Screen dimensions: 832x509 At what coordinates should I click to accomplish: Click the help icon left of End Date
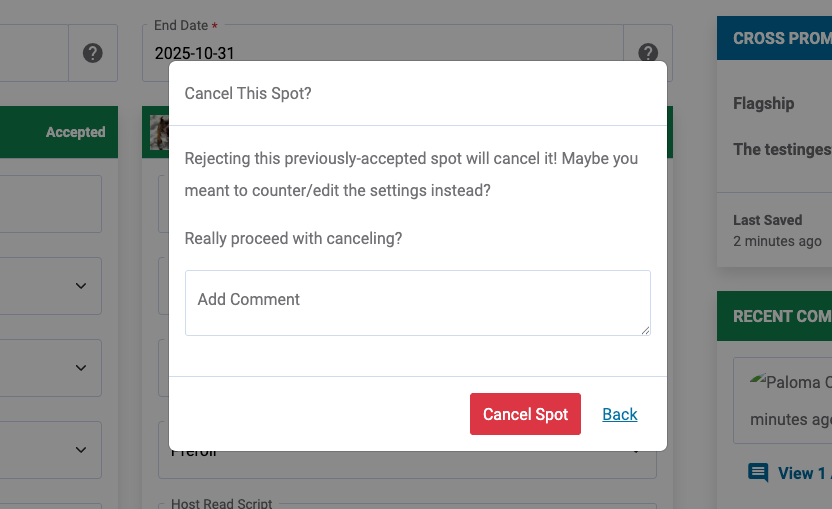[x=93, y=53]
